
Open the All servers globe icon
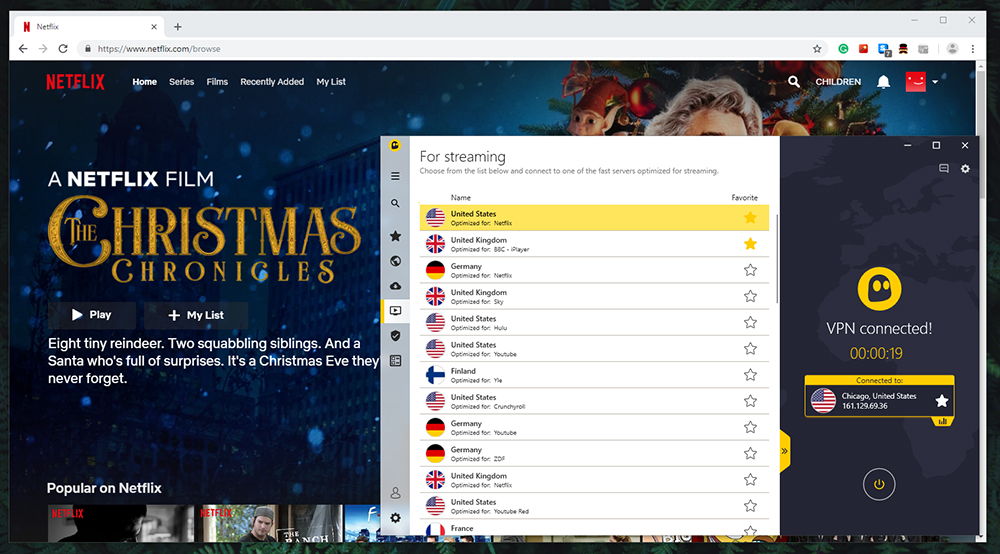395,261
